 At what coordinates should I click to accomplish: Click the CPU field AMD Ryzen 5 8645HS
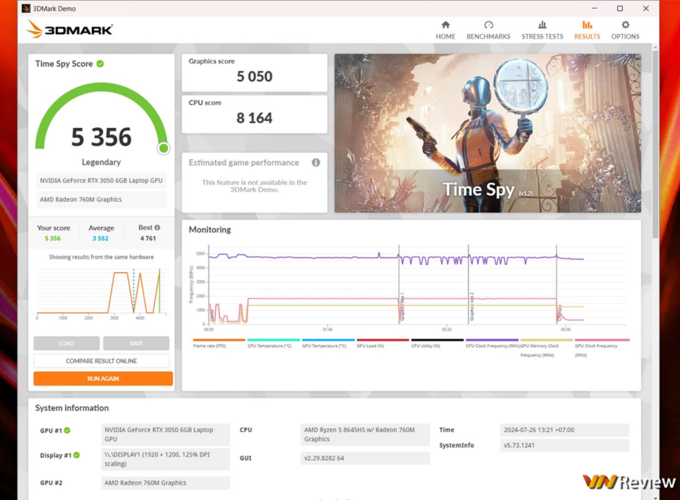click(365, 435)
